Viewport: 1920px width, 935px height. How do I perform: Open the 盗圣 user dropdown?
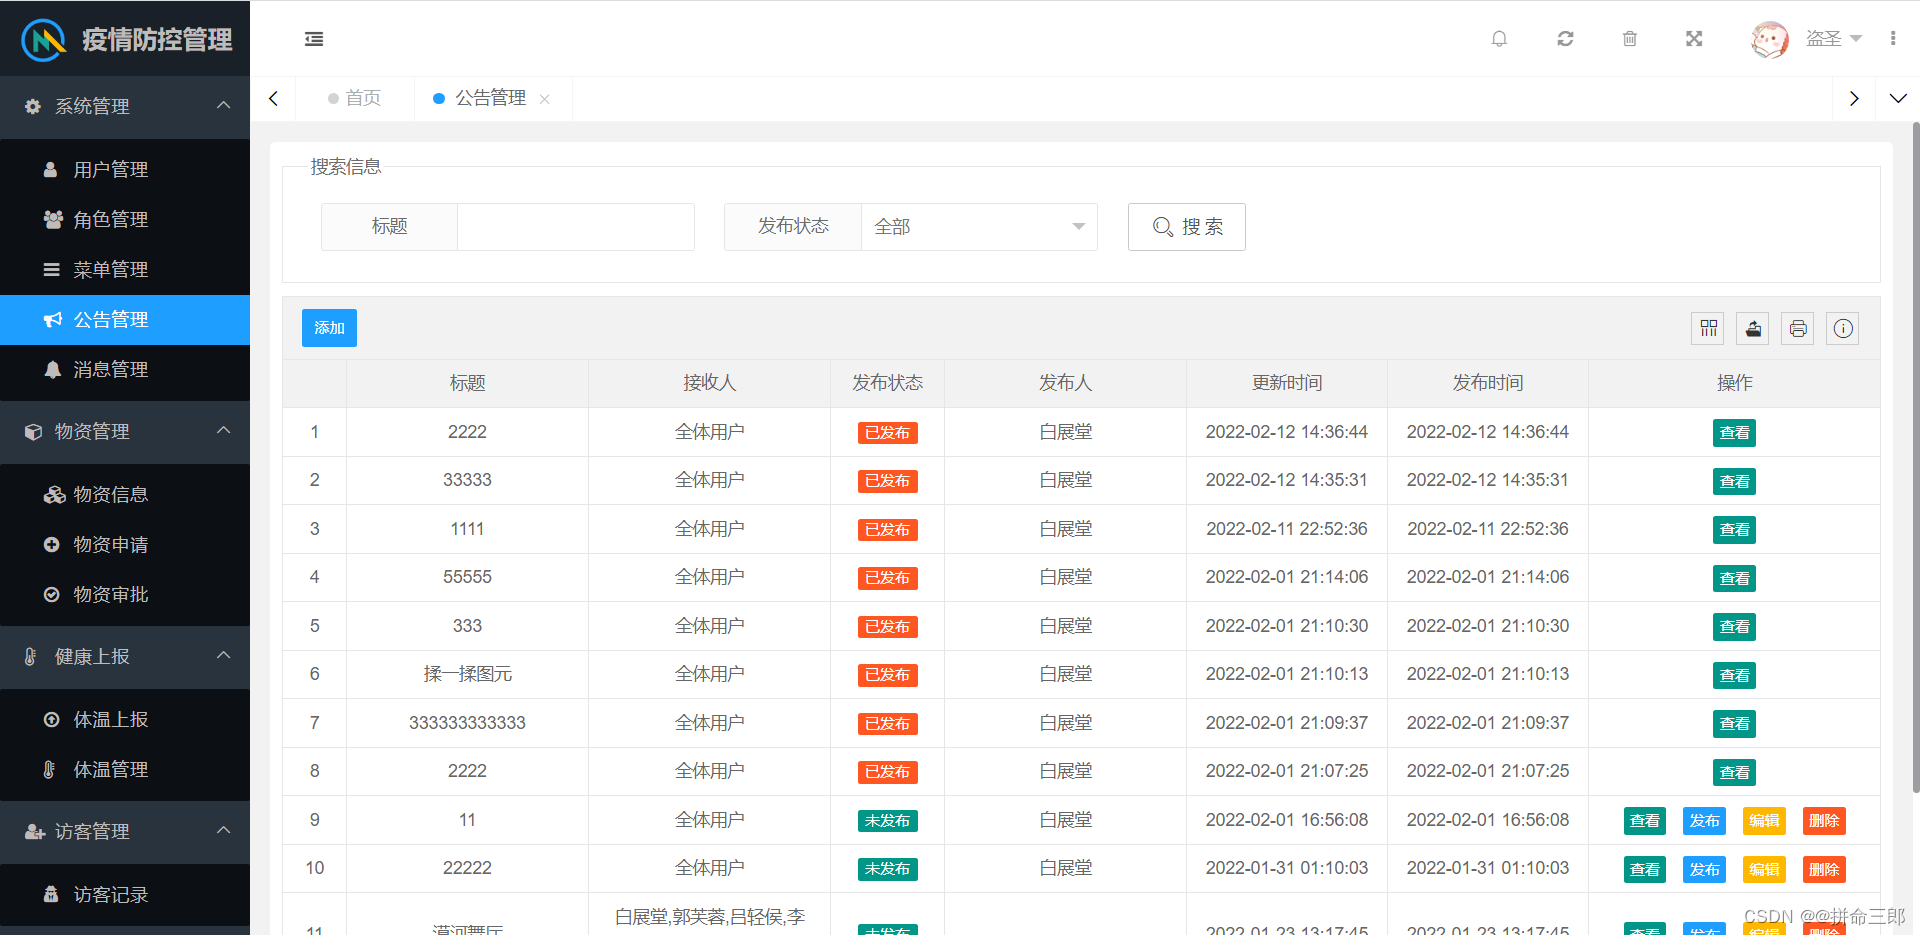tap(1833, 39)
